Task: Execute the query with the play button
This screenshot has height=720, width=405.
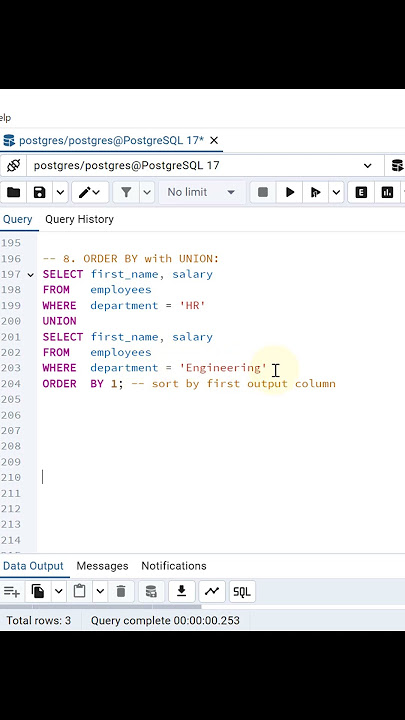Action: [x=290, y=192]
